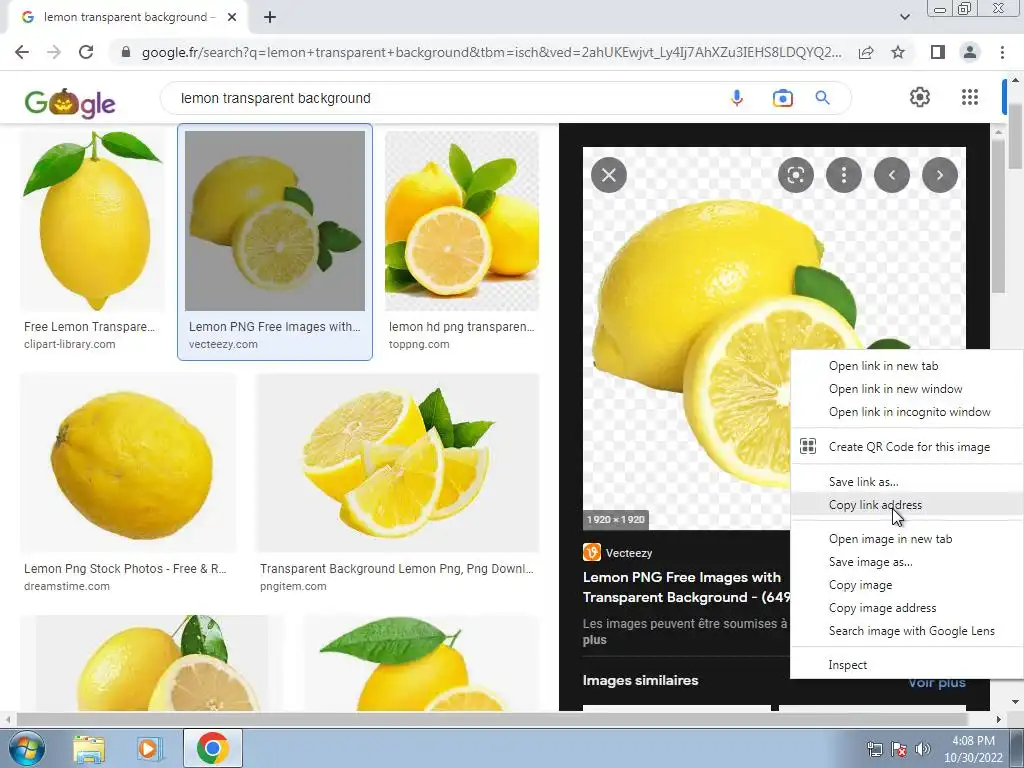Click Transparent Background Lemon Png title
1024x768 pixels.
pos(397,569)
